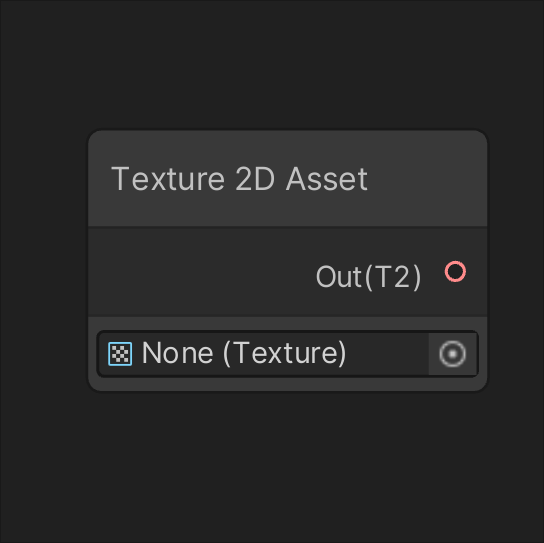Viewport: 544px width, 543px height.
Task: Click the checkerboard texture icon
Action: click(120, 354)
